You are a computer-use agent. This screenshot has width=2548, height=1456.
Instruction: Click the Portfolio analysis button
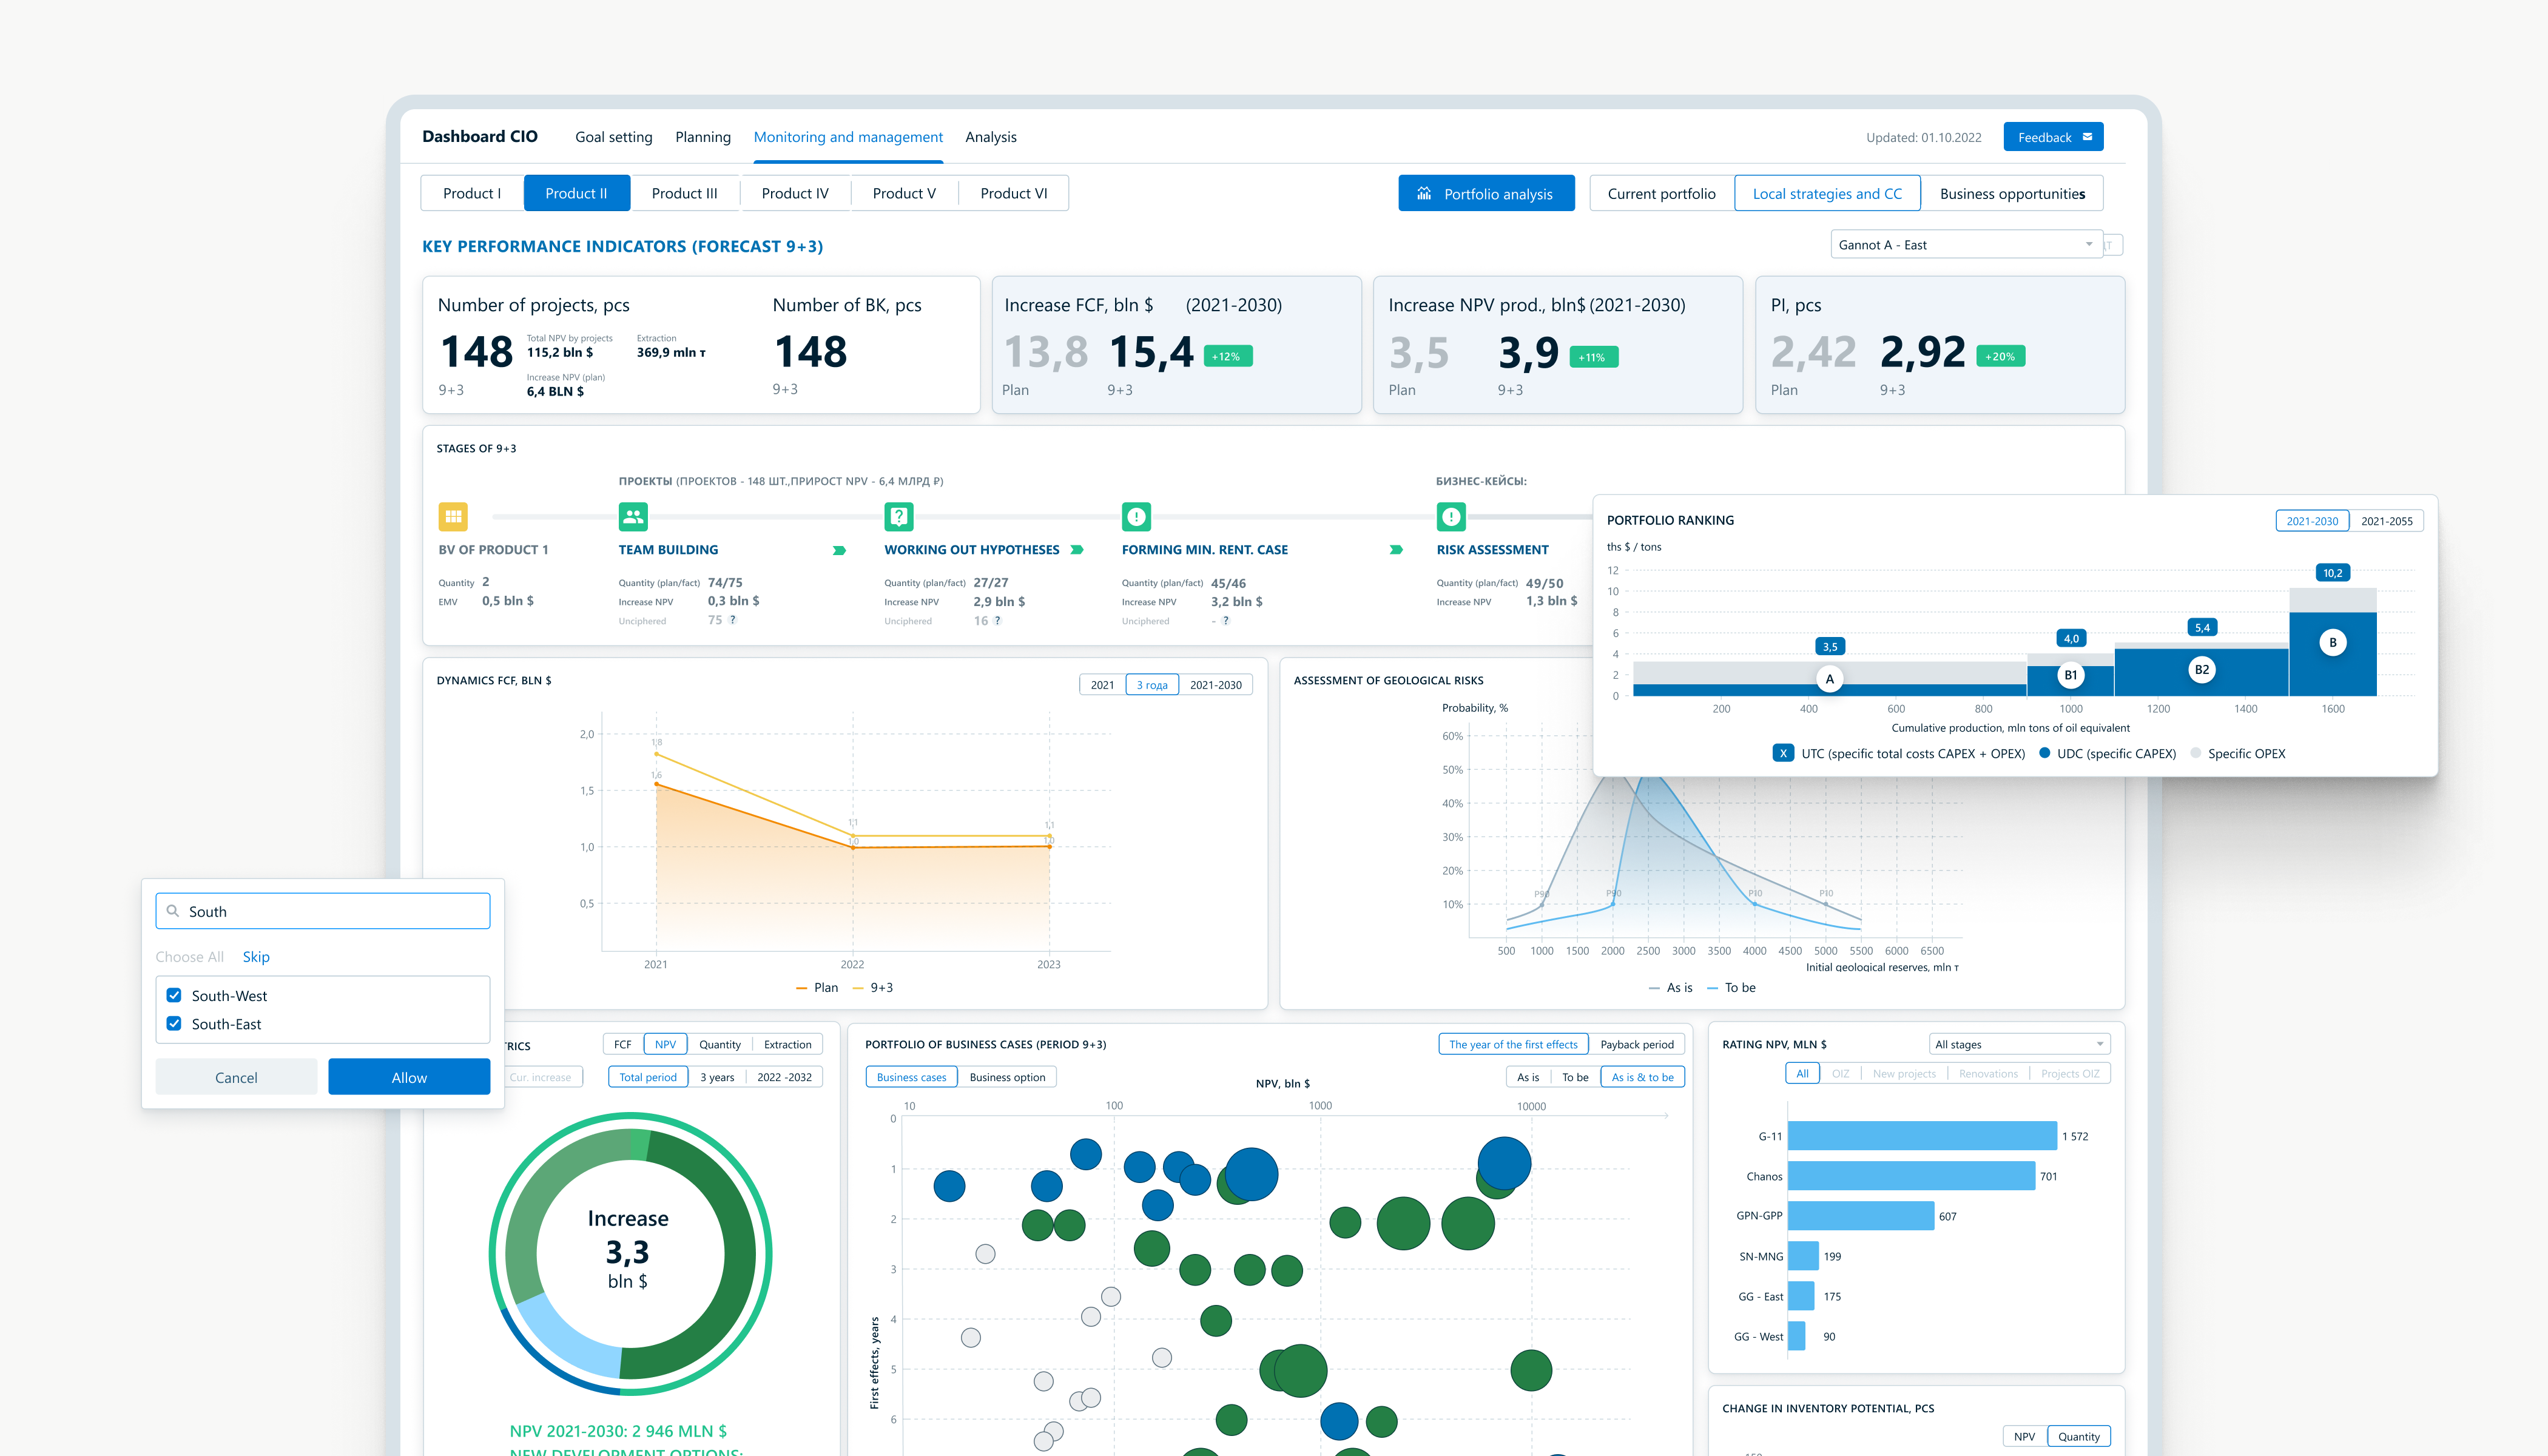pyautogui.click(x=1486, y=193)
